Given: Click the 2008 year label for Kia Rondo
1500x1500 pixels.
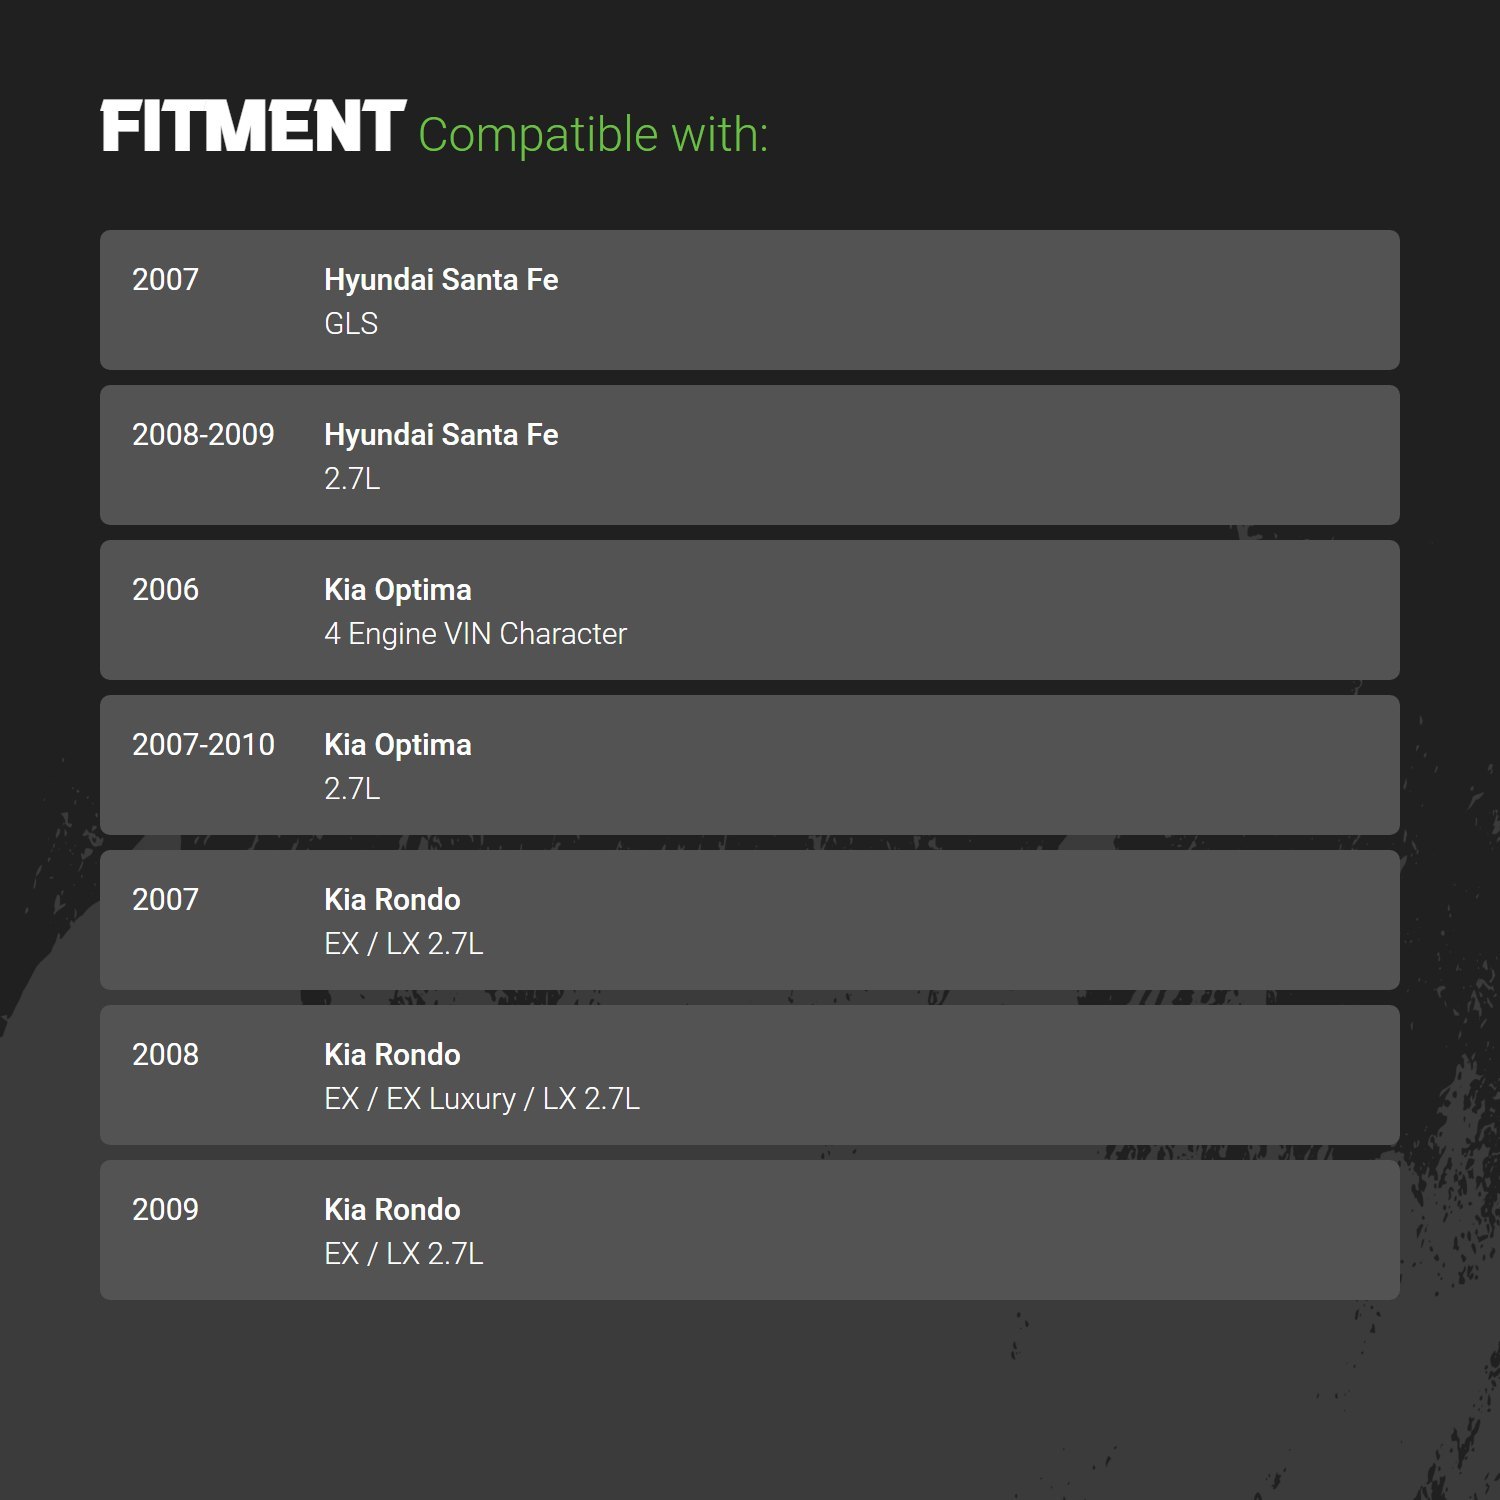Looking at the screenshot, I should point(165,1055).
